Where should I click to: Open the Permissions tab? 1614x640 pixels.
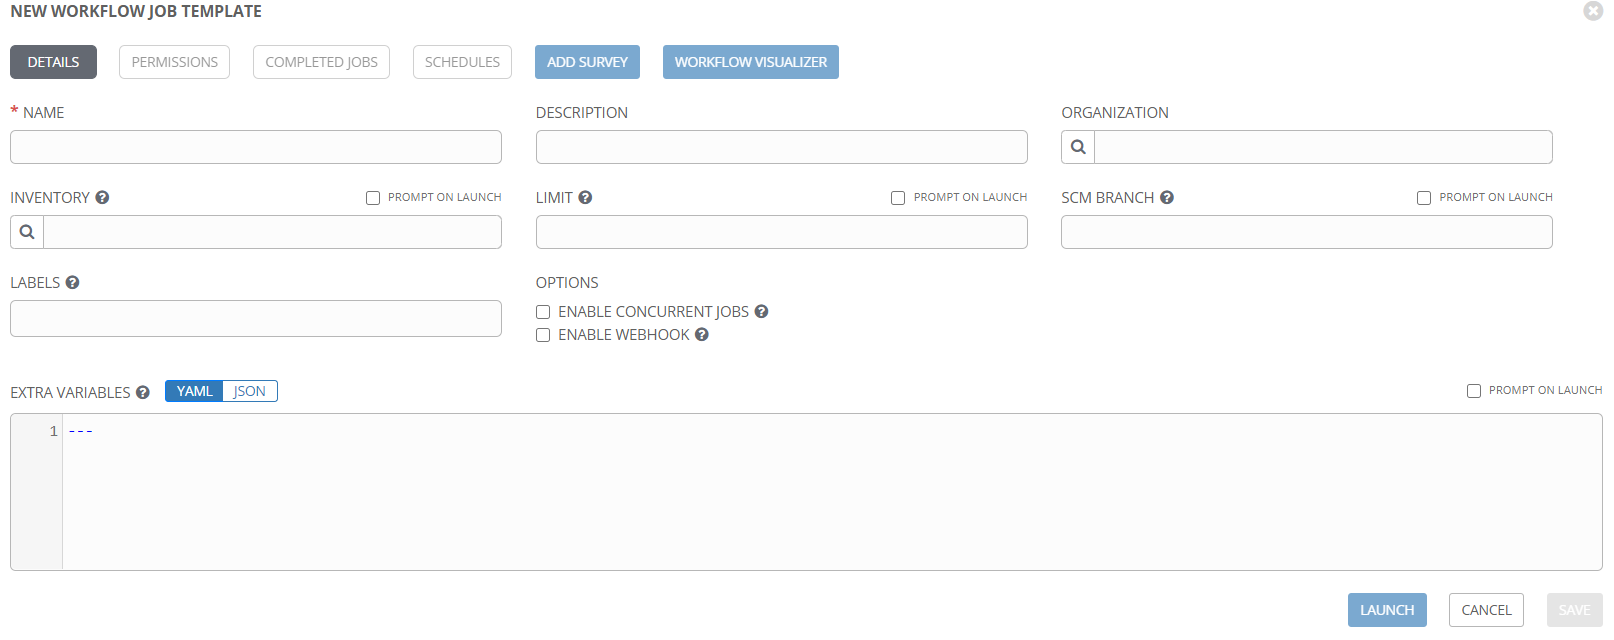pyautogui.click(x=175, y=62)
